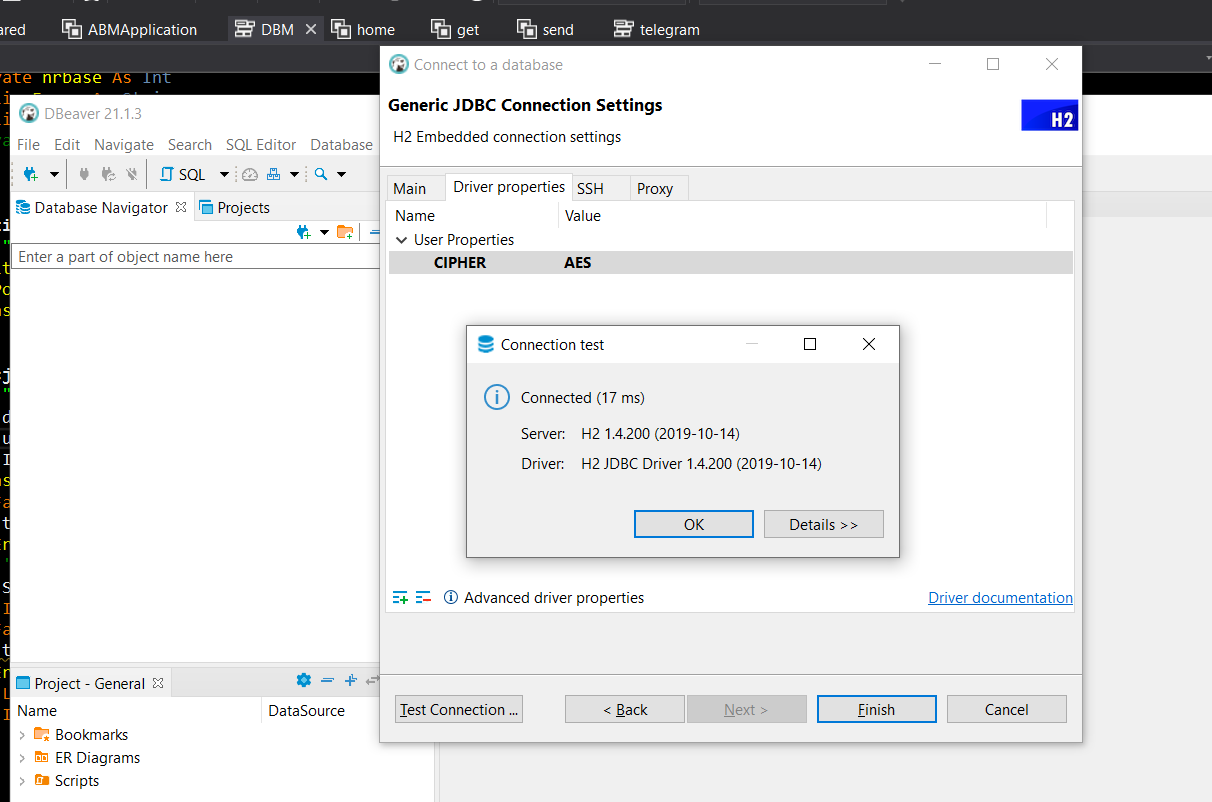The image size is (1212, 802).
Task: Close the Database Navigator view tab
Action: pyautogui.click(x=181, y=207)
